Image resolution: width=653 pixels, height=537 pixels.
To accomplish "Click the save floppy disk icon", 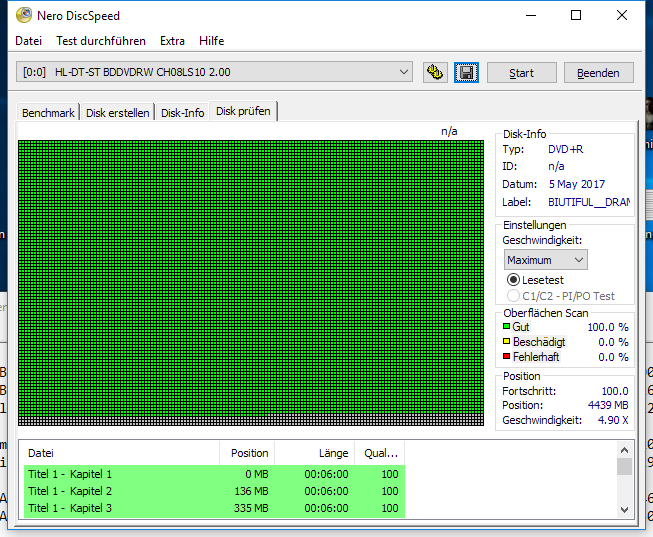I will pyautogui.click(x=466, y=72).
